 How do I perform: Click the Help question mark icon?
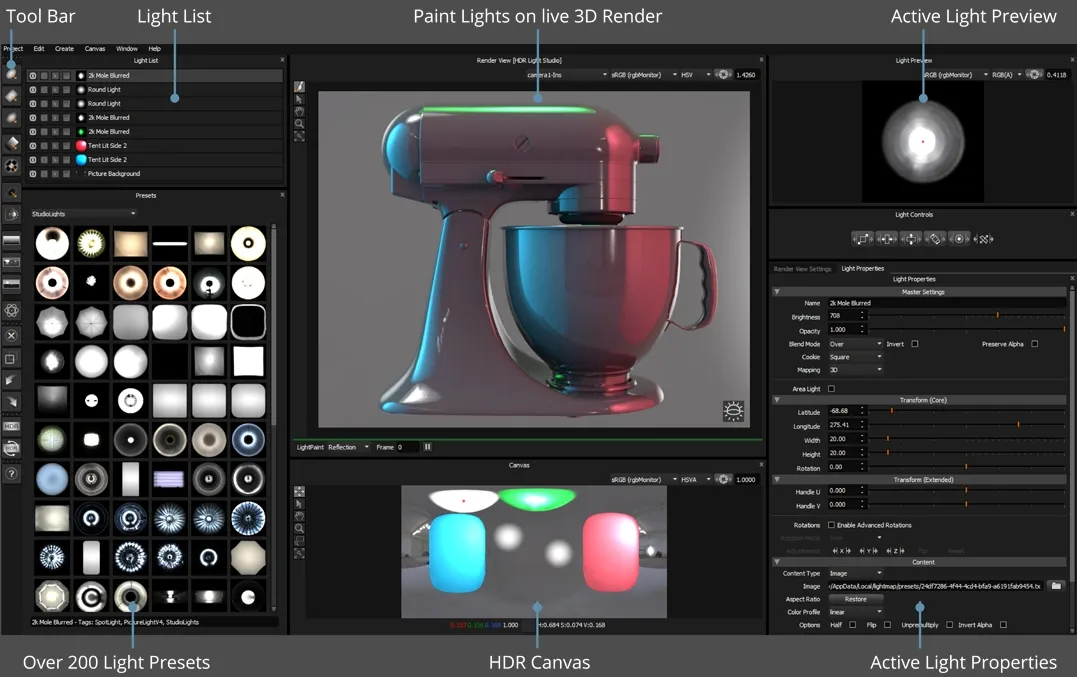pos(12,475)
